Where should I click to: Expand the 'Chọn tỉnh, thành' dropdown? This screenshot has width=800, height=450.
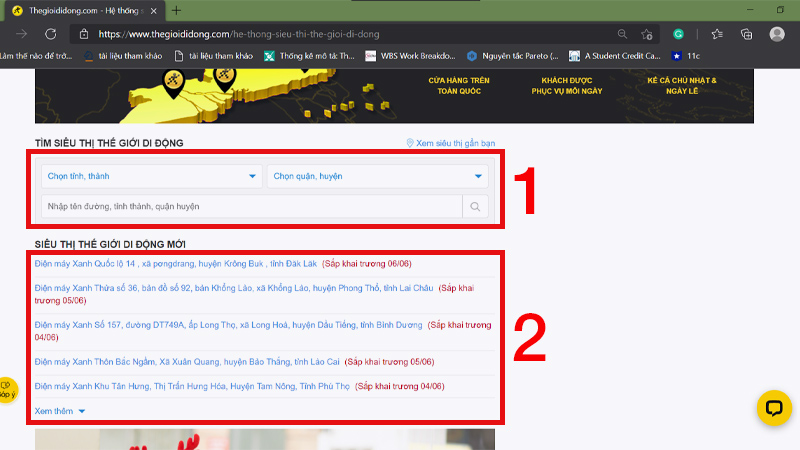click(x=150, y=177)
